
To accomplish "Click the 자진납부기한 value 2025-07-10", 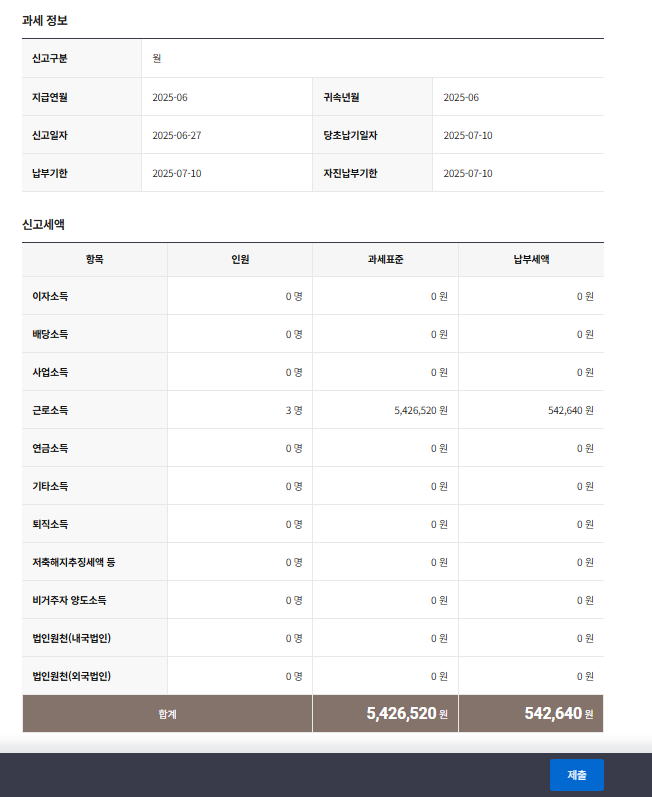I will [x=468, y=173].
